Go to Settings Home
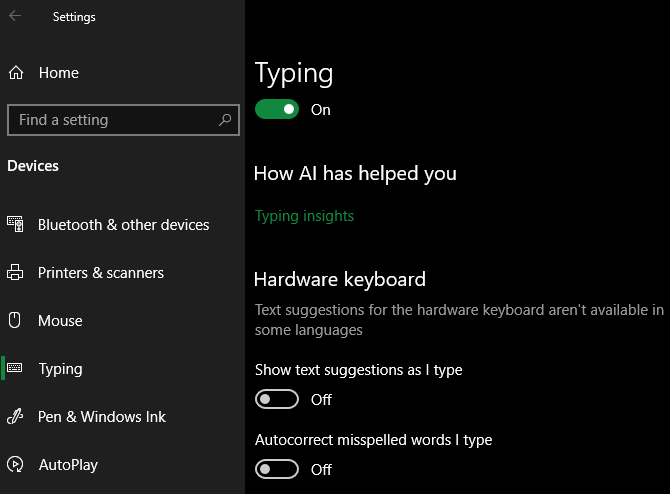Image resolution: width=670 pixels, height=494 pixels. click(58, 73)
